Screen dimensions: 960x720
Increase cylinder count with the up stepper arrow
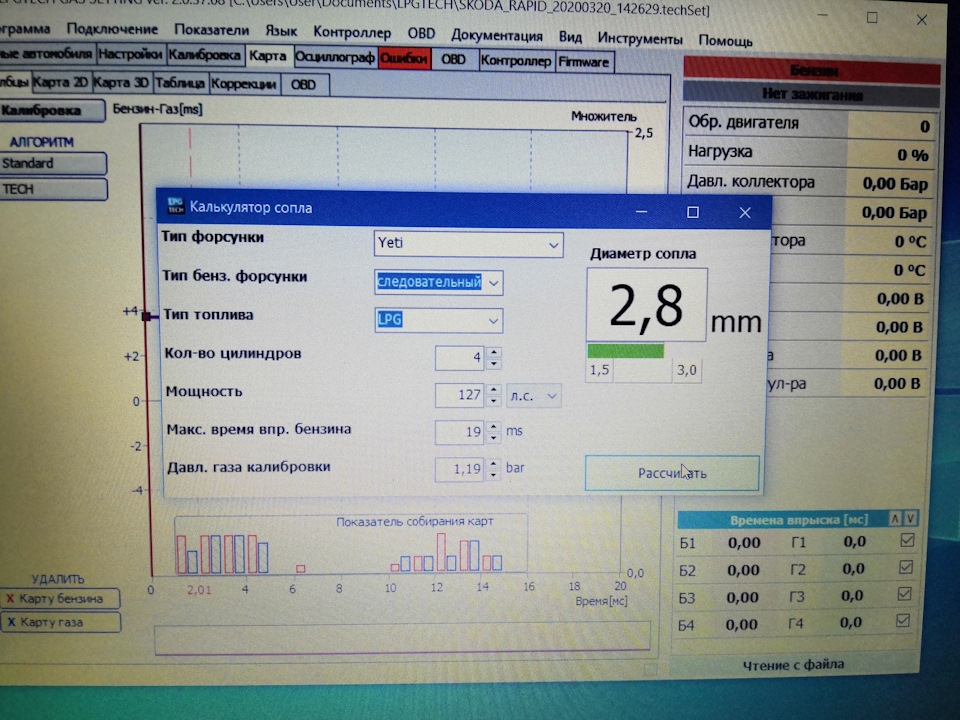[493, 352]
